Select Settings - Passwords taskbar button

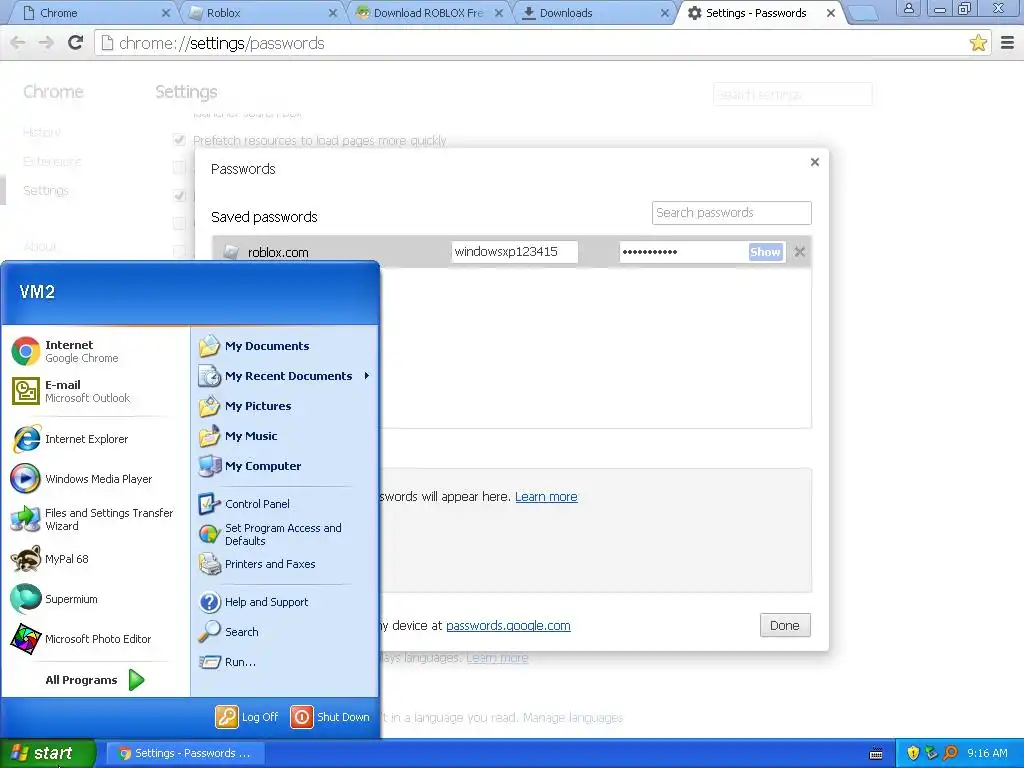[185, 753]
